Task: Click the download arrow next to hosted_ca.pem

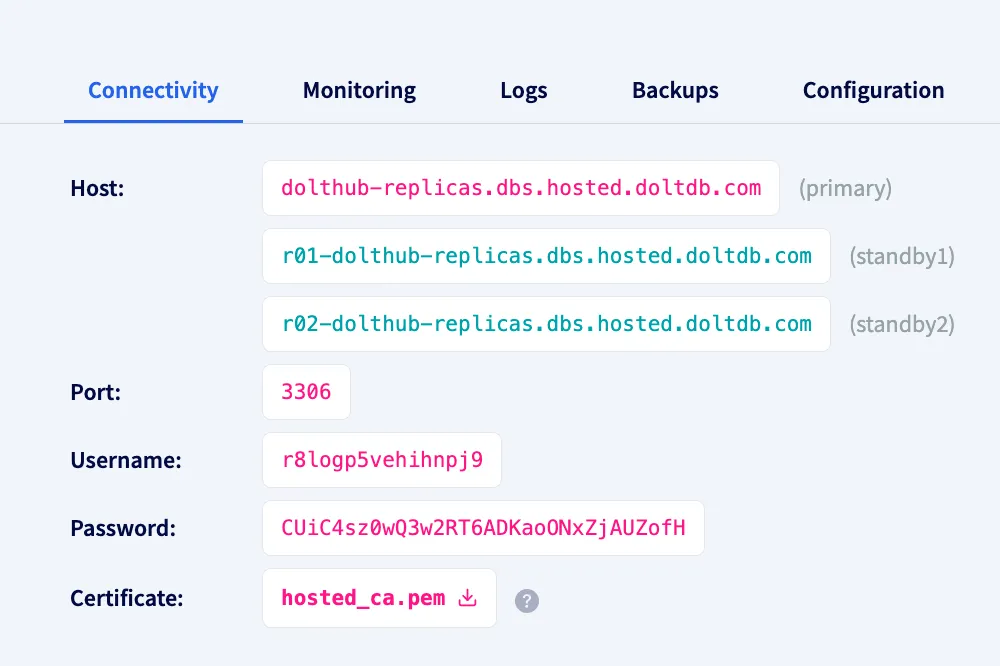Action: pos(466,597)
